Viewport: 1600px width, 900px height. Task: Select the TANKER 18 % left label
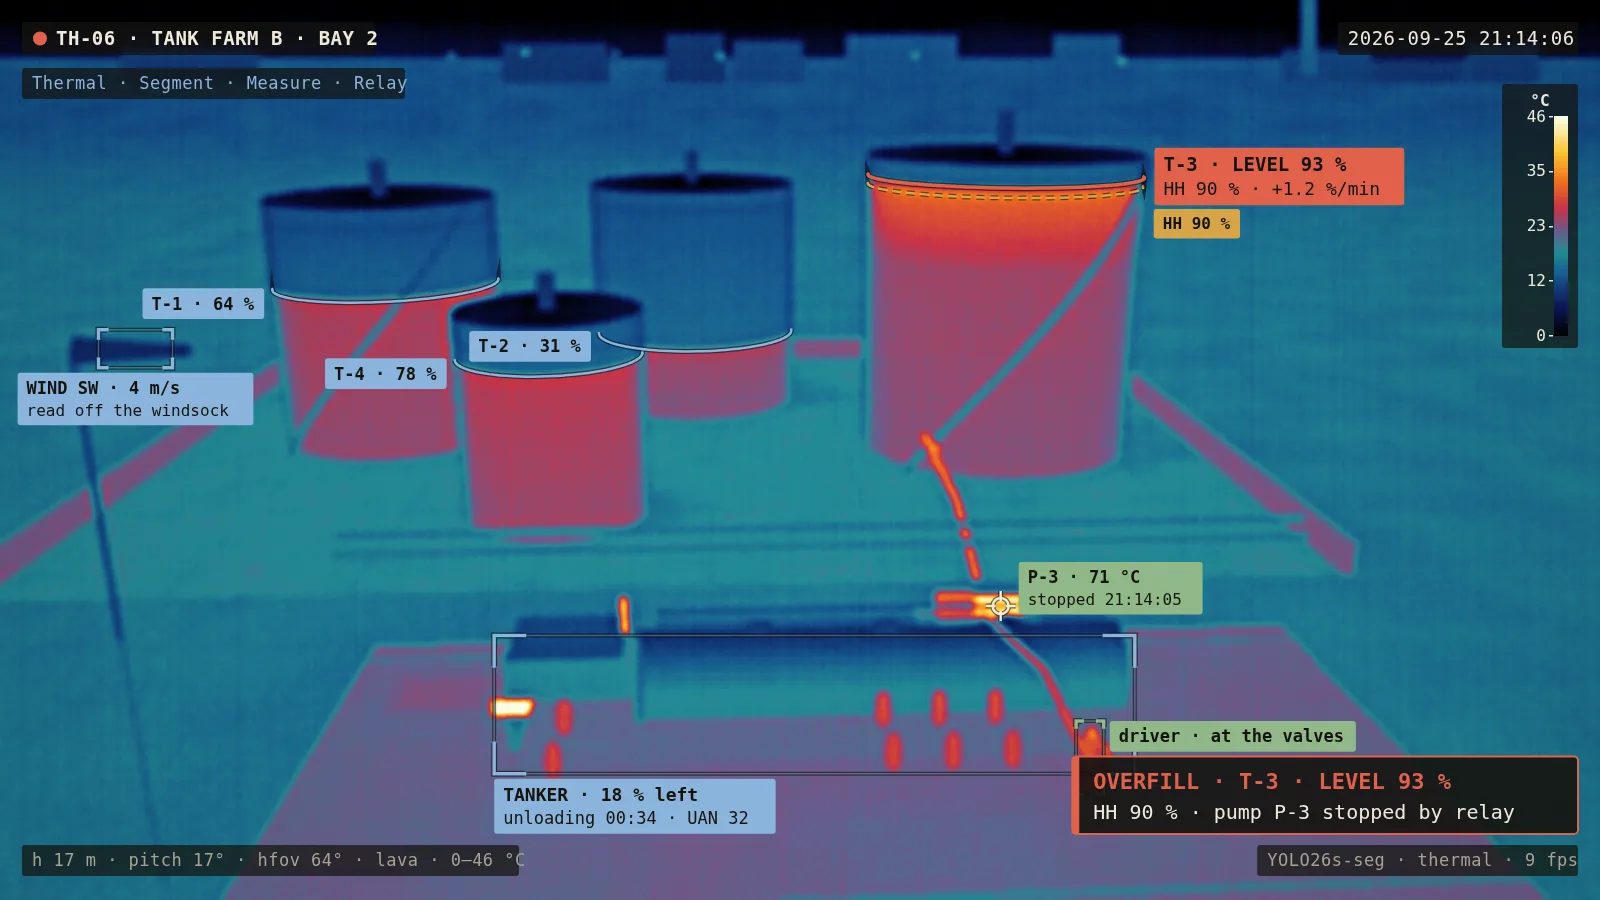coord(635,806)
